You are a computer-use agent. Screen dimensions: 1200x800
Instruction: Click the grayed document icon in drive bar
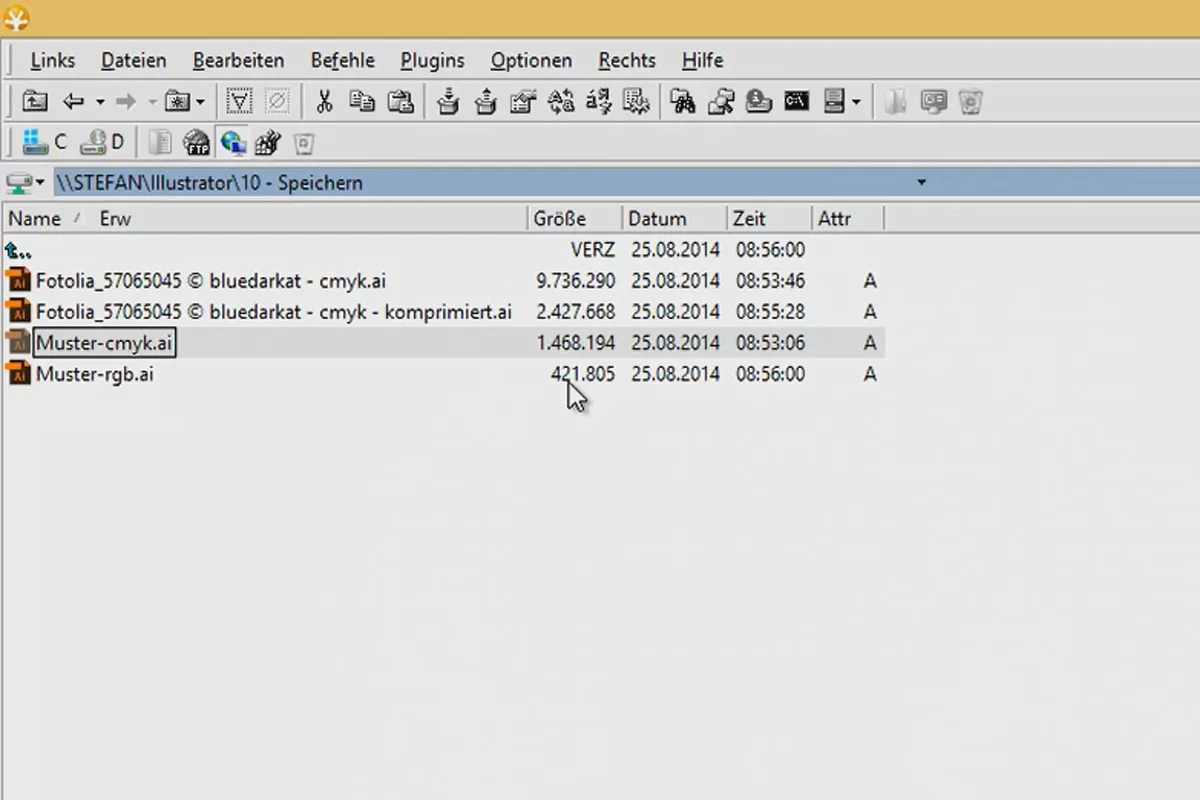[x=160, y=143]
